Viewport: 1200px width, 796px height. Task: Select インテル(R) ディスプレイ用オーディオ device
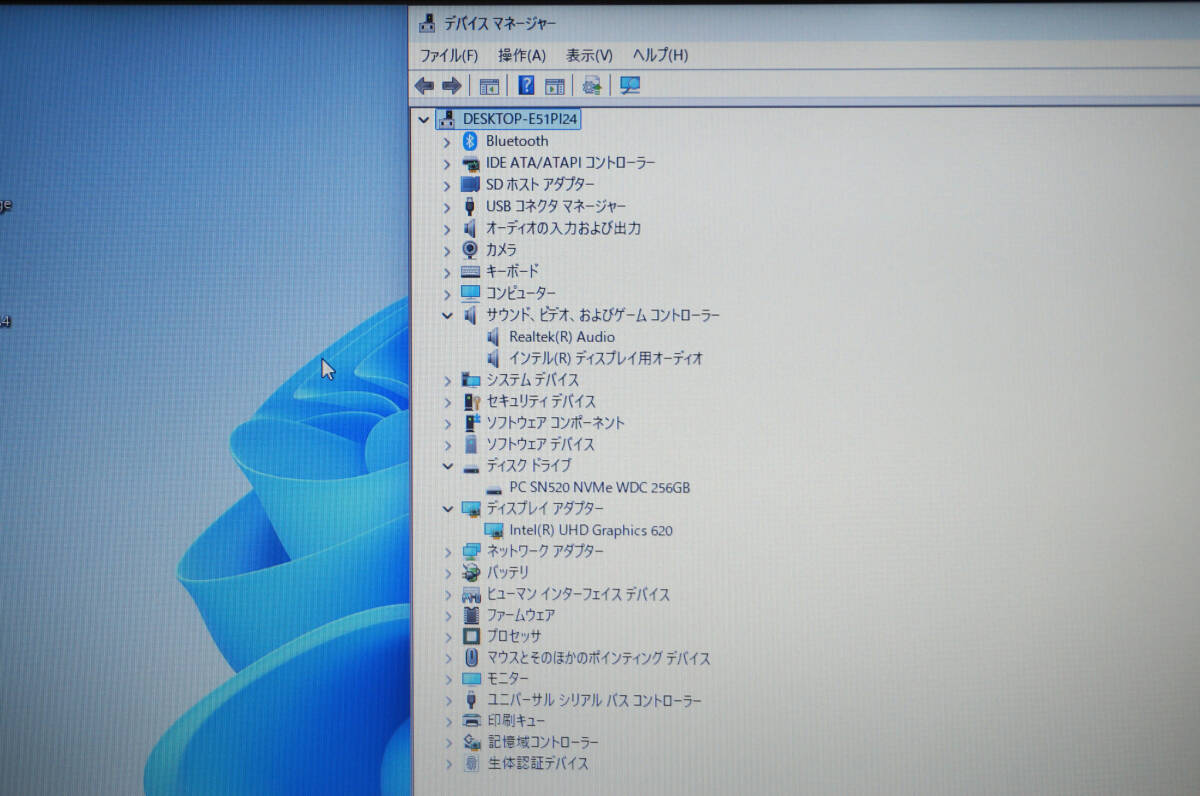coord(606,358)
